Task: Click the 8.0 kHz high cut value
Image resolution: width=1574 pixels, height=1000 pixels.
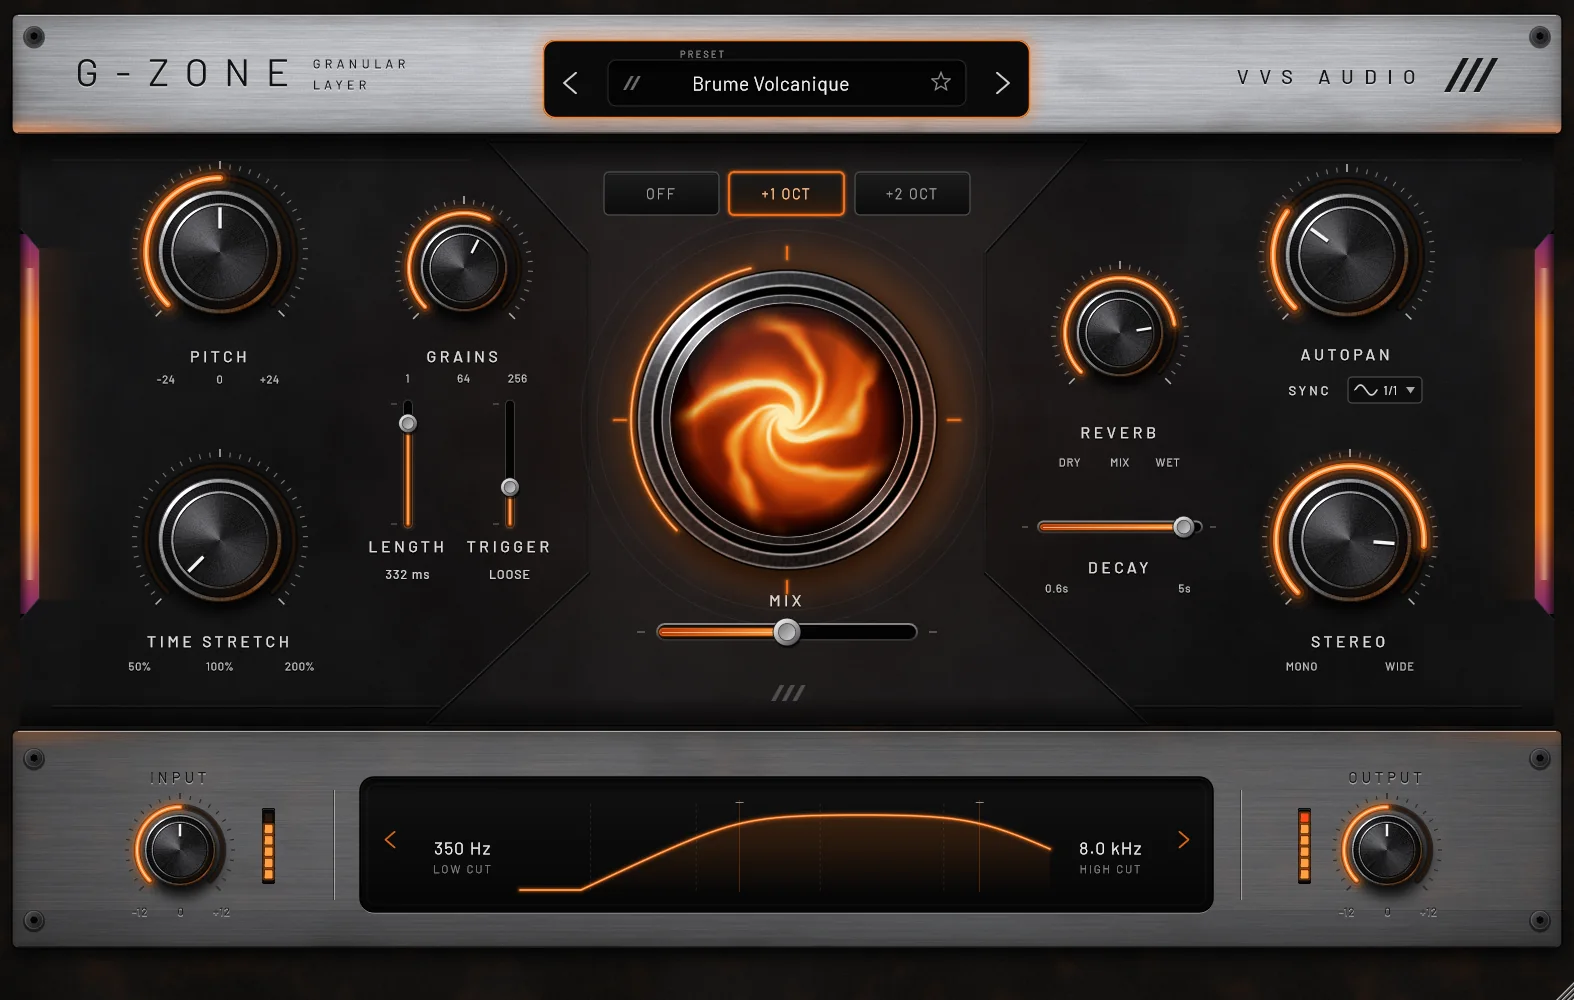Action: coord(1110,848)
